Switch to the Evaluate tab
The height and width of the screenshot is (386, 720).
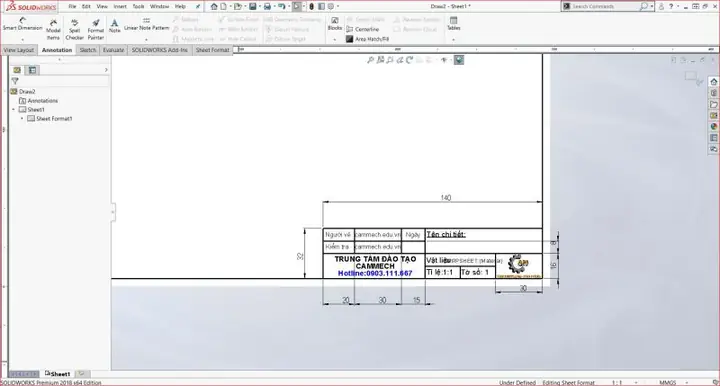(x=113, y=50)
